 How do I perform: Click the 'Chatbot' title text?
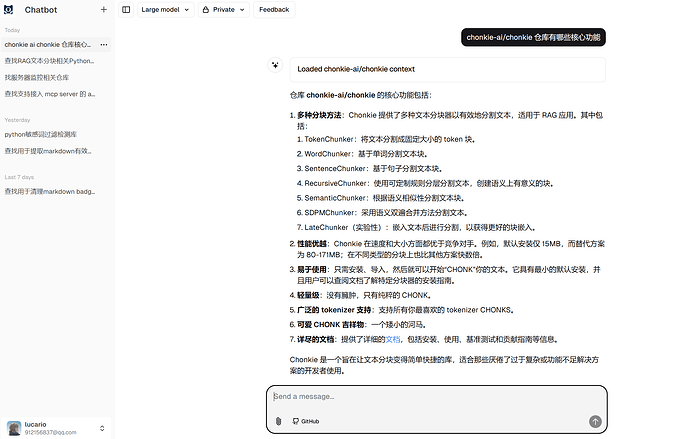[41, 10]
